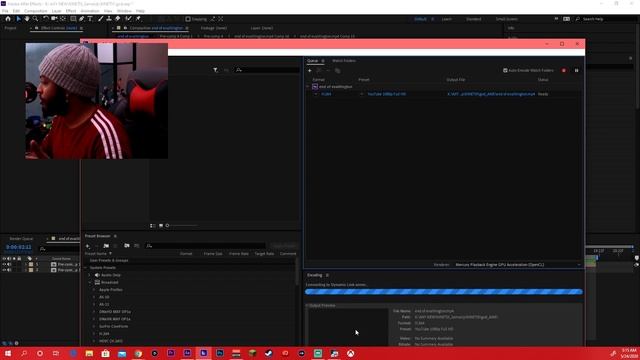640x360 pixels.
Task: Toggle the Snapping checkbox in toolbar
Action: coord(188,19)
